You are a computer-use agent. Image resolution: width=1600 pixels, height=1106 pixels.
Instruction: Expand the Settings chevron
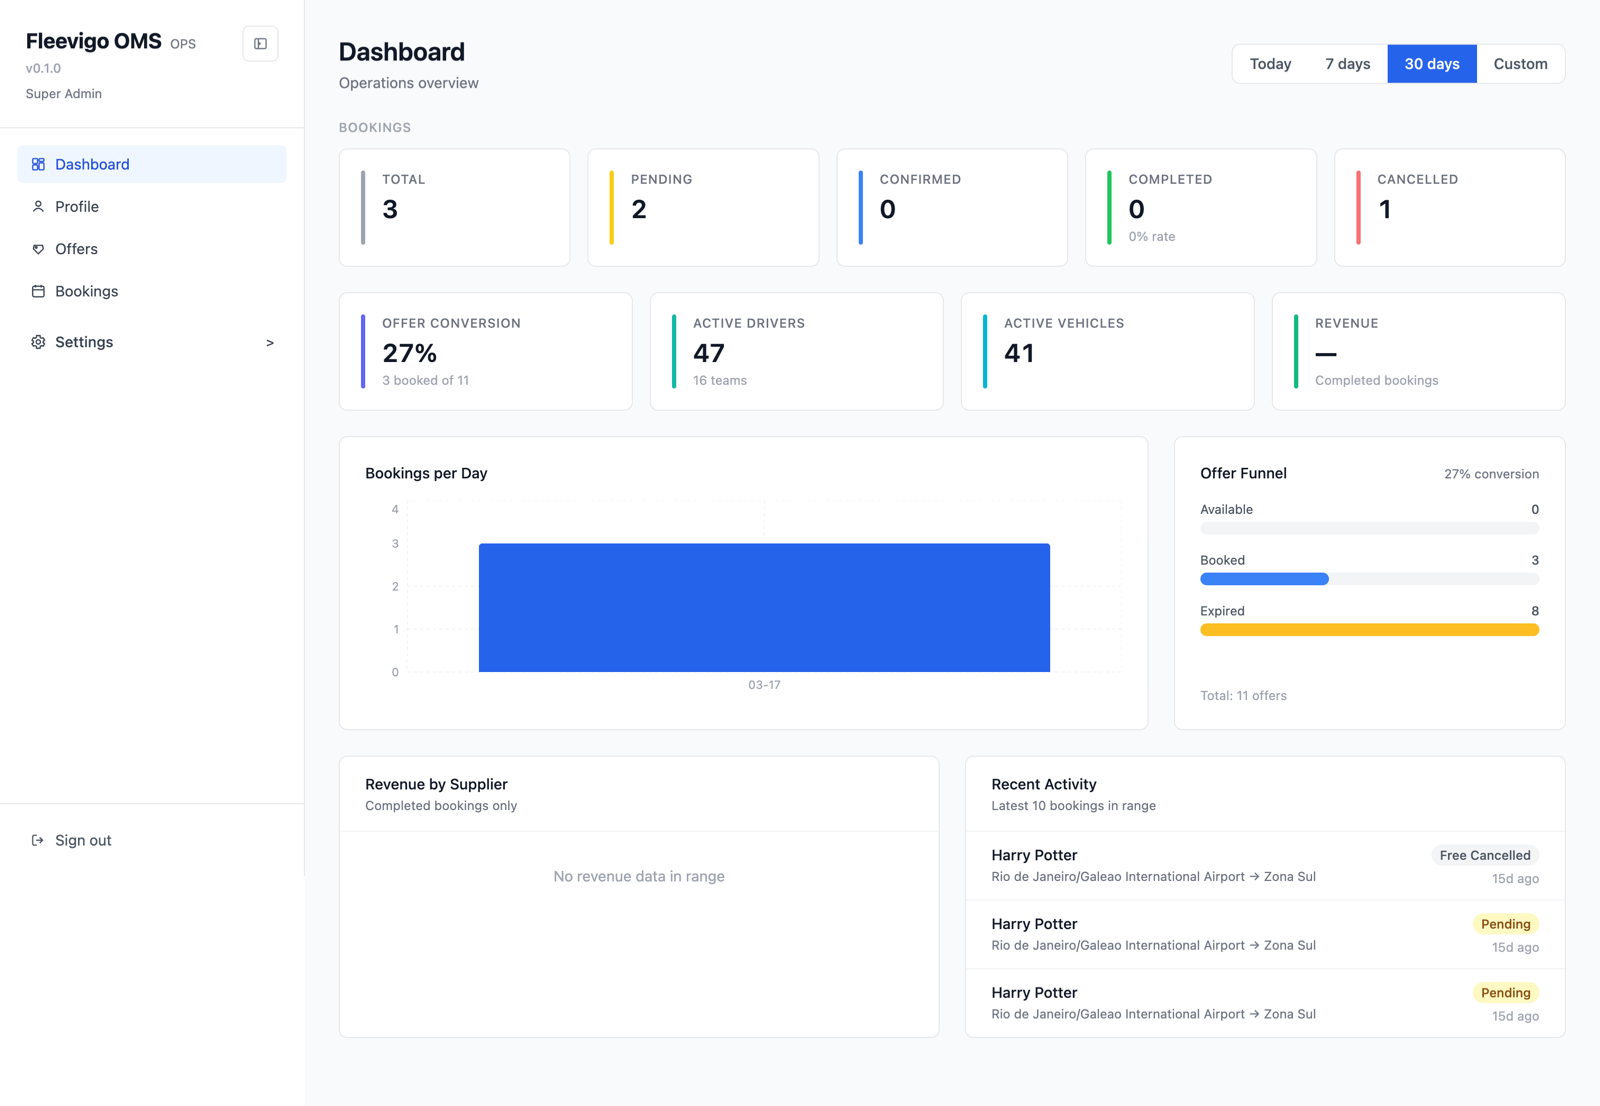[269, 342]
